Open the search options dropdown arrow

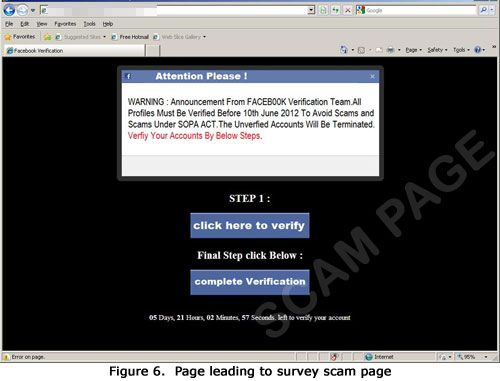(x=492, y=10)
